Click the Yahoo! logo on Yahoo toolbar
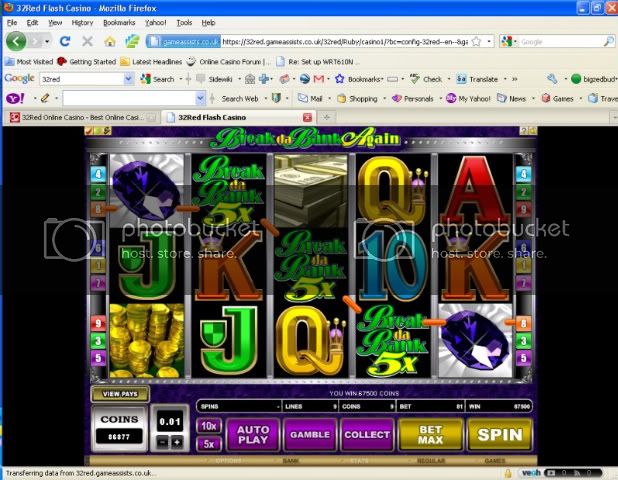The height and width of the screenshot is (480, 618). tap(15, 98)
